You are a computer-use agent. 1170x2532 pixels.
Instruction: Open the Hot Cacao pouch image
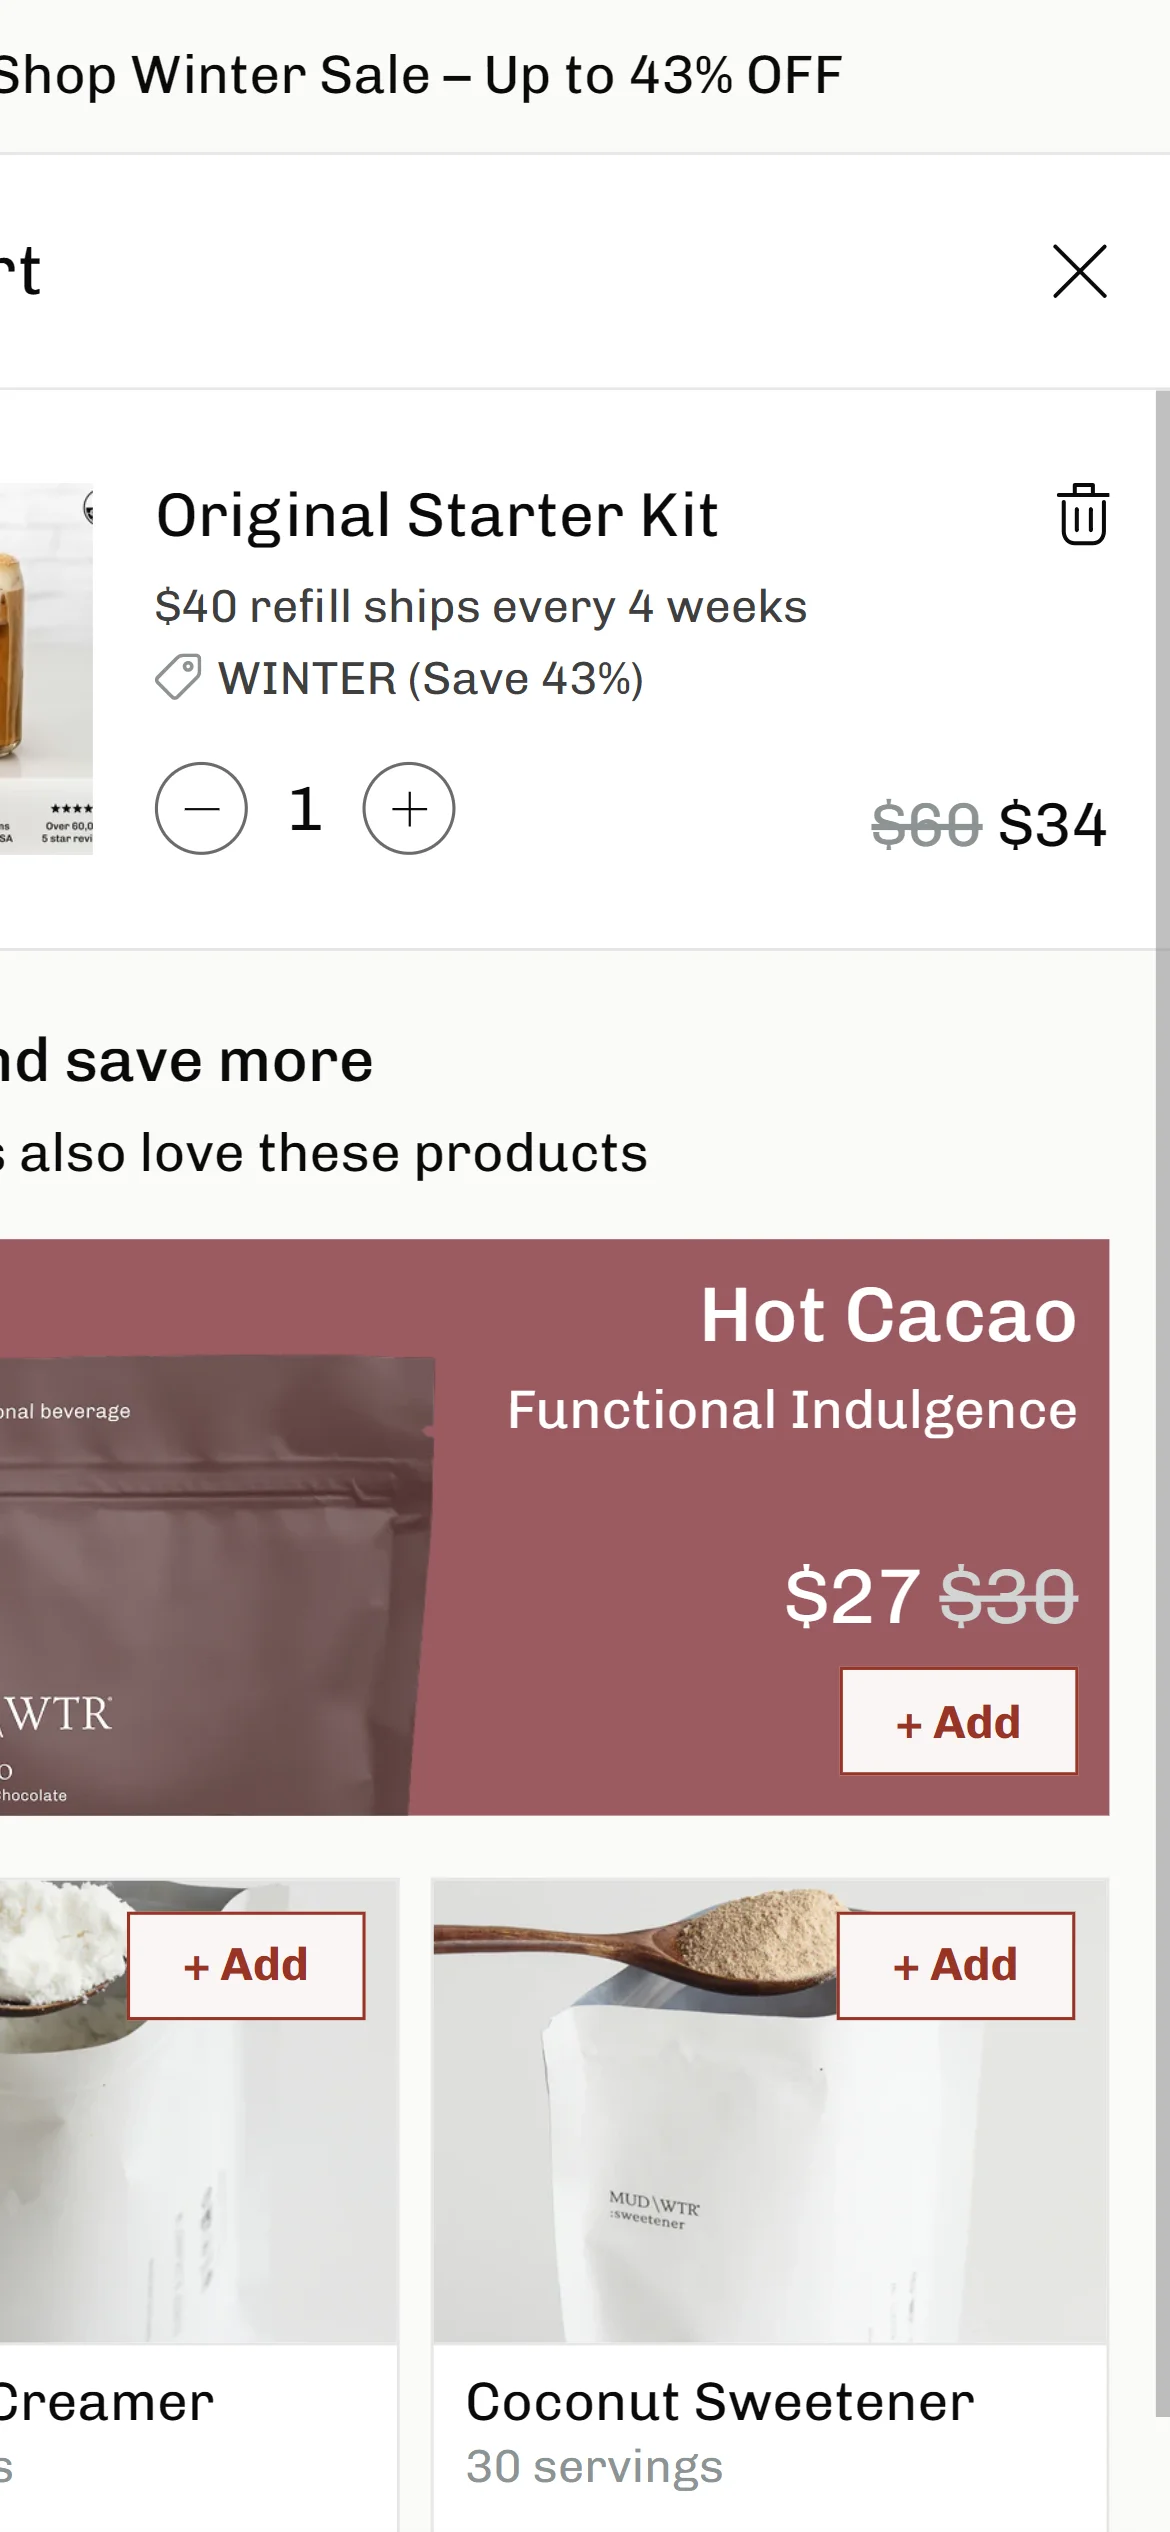coord(217,1585)
